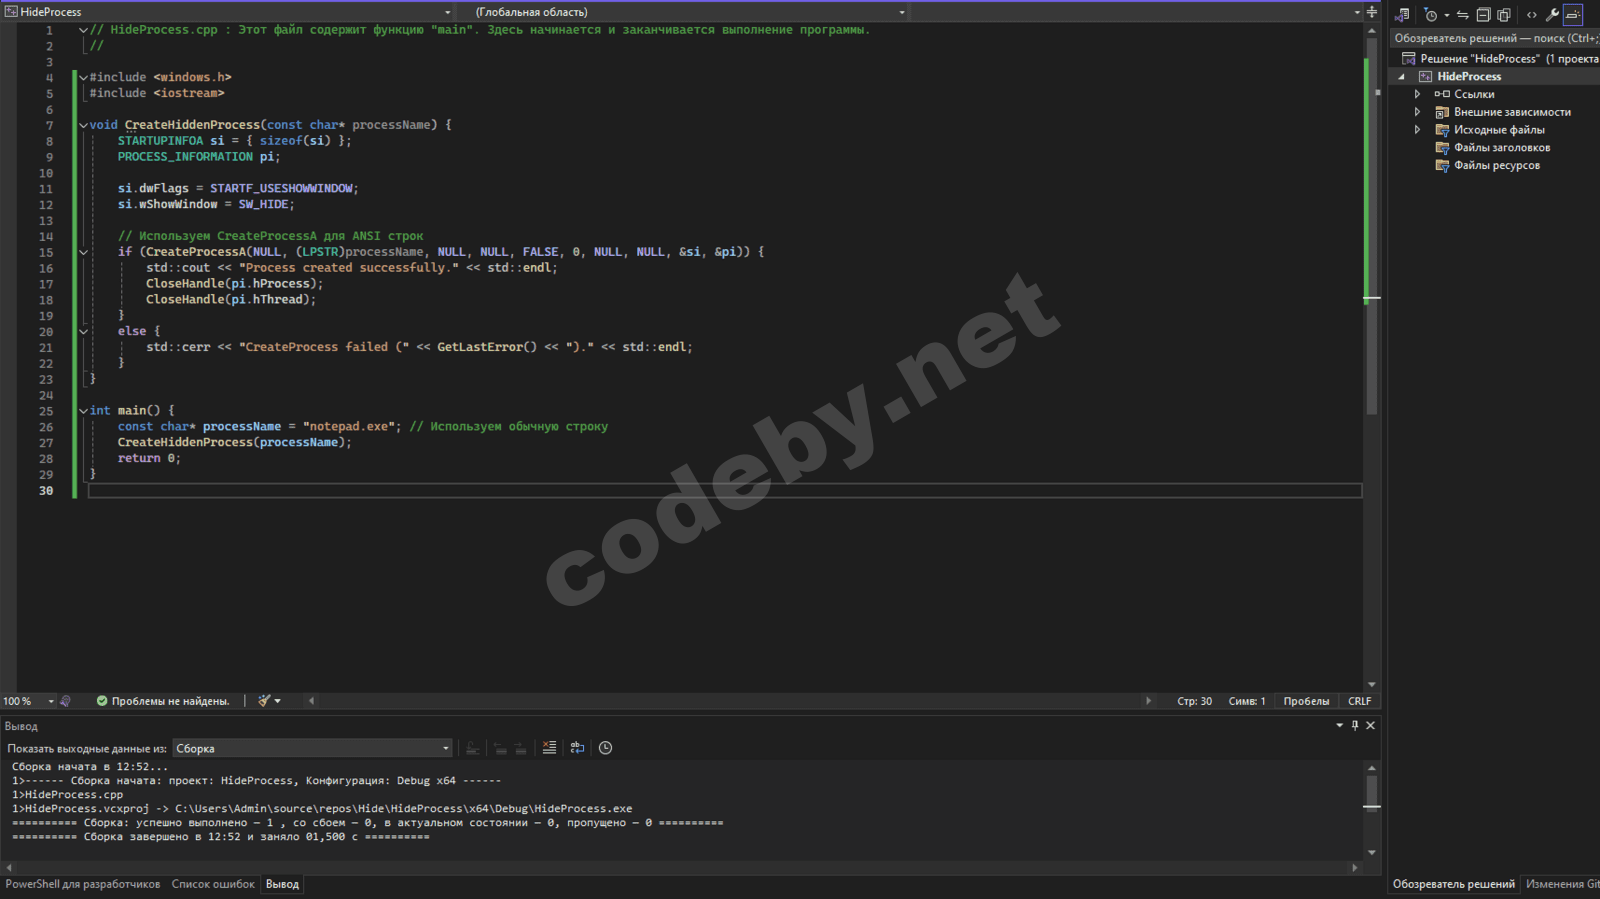
Task: Switch to the 'Изменения Git' tab
Action: 1561,884
